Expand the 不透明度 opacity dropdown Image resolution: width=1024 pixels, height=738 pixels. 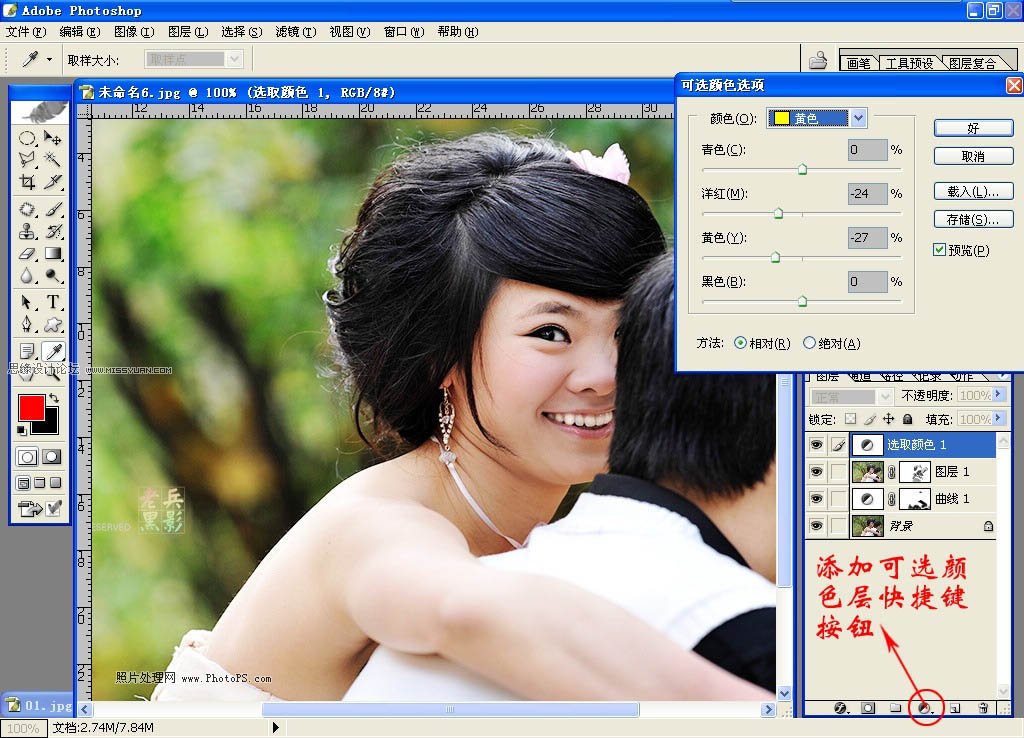point(998,394)
